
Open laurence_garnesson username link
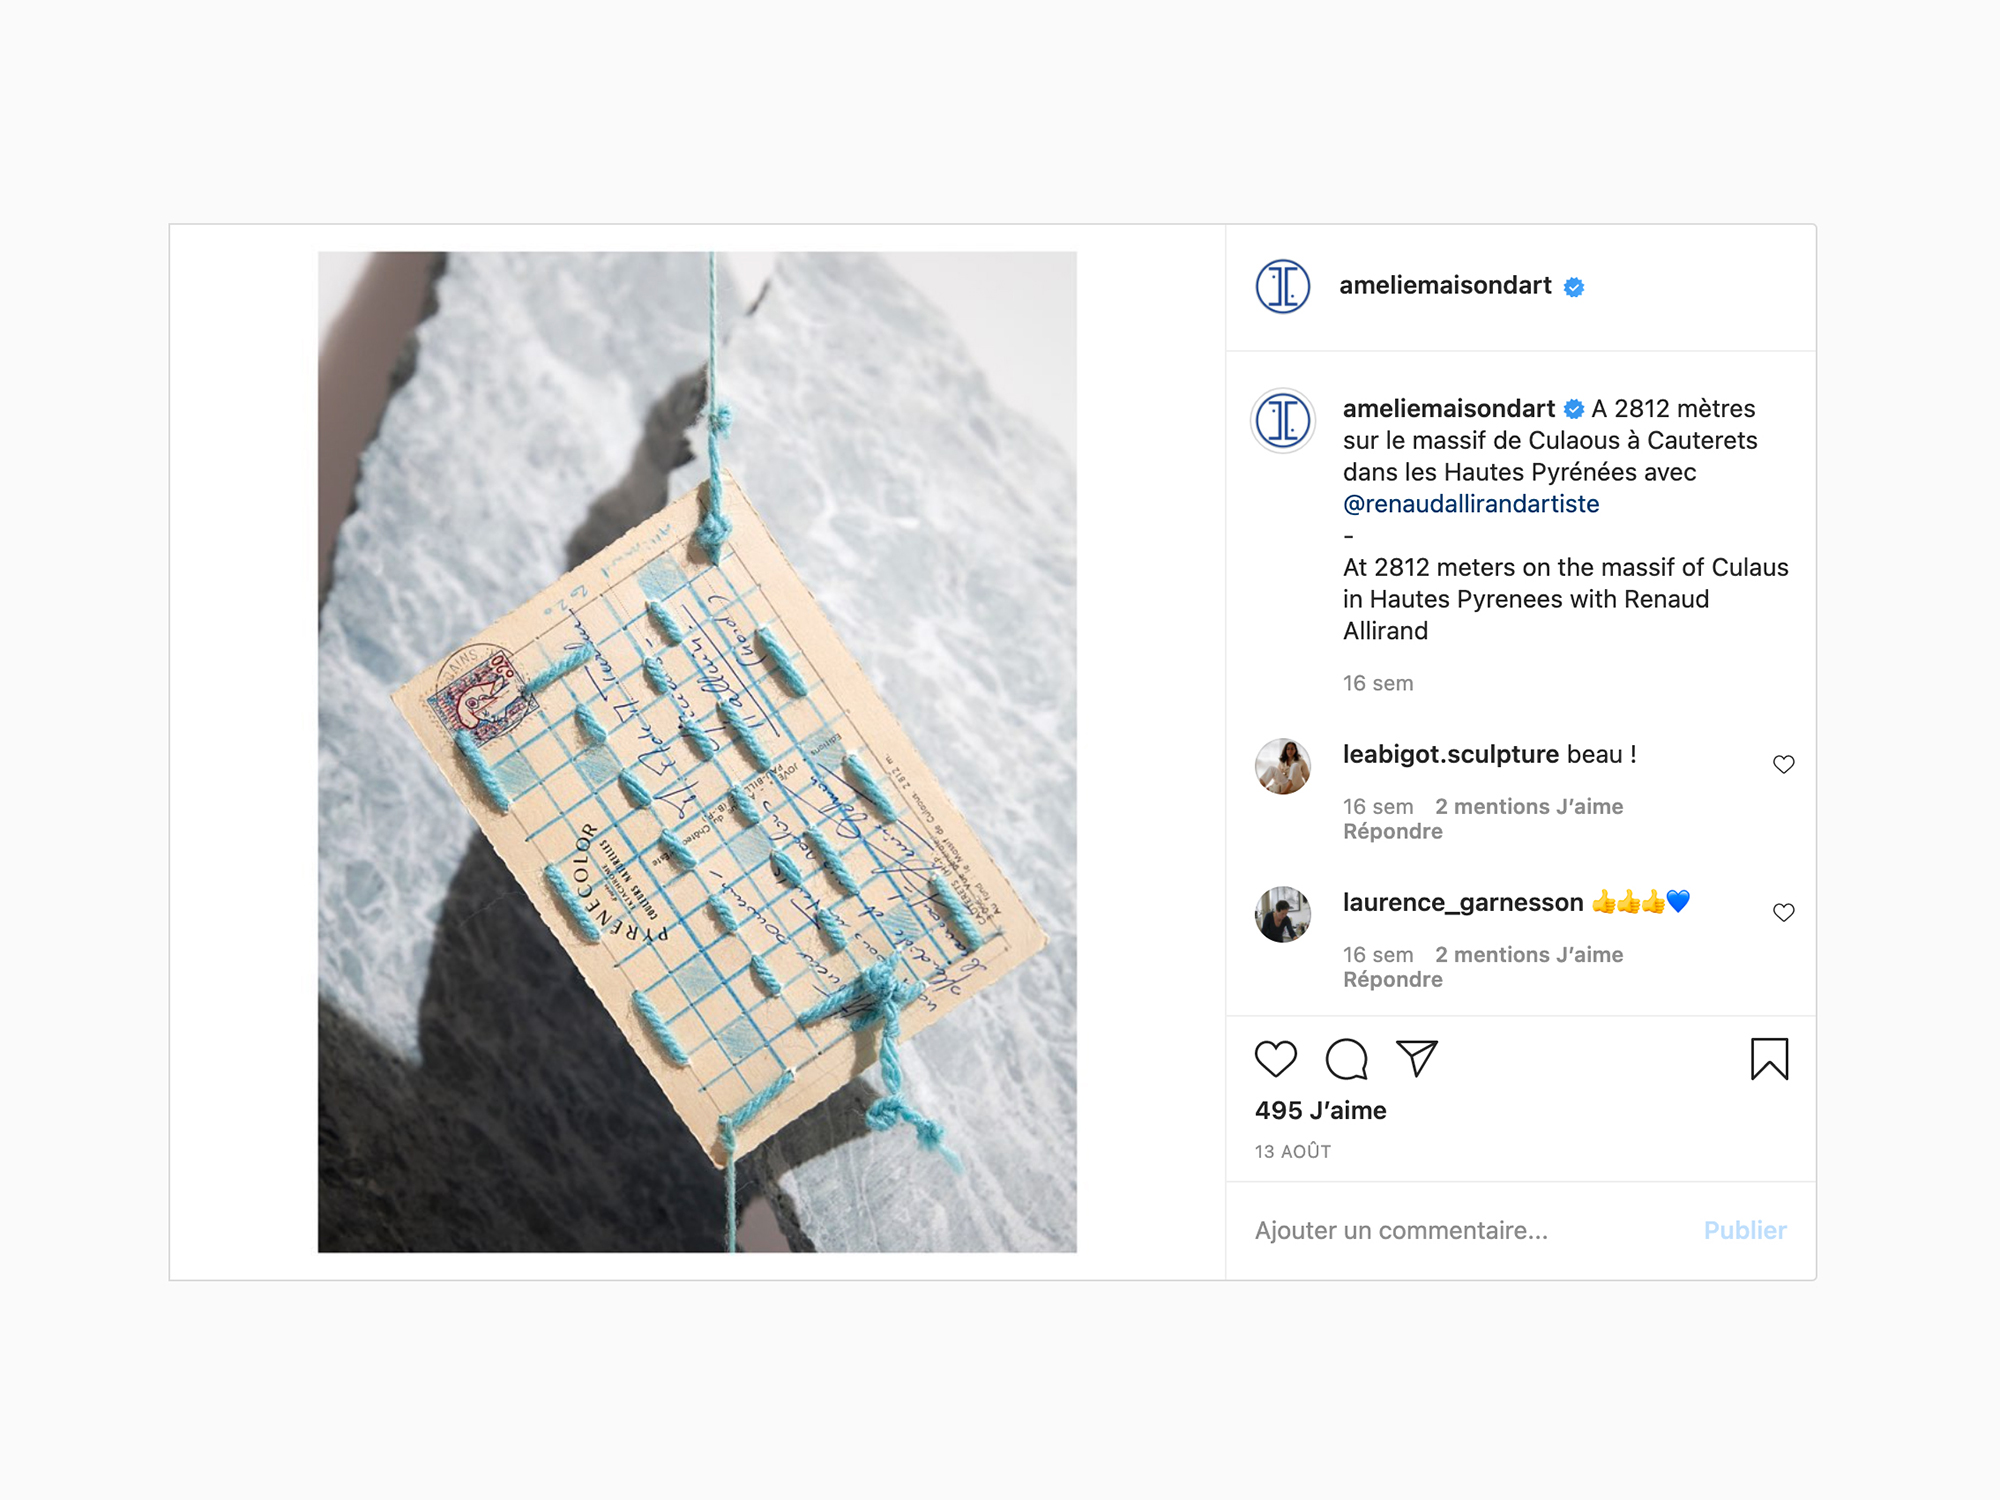click(x=1463, y=902)
